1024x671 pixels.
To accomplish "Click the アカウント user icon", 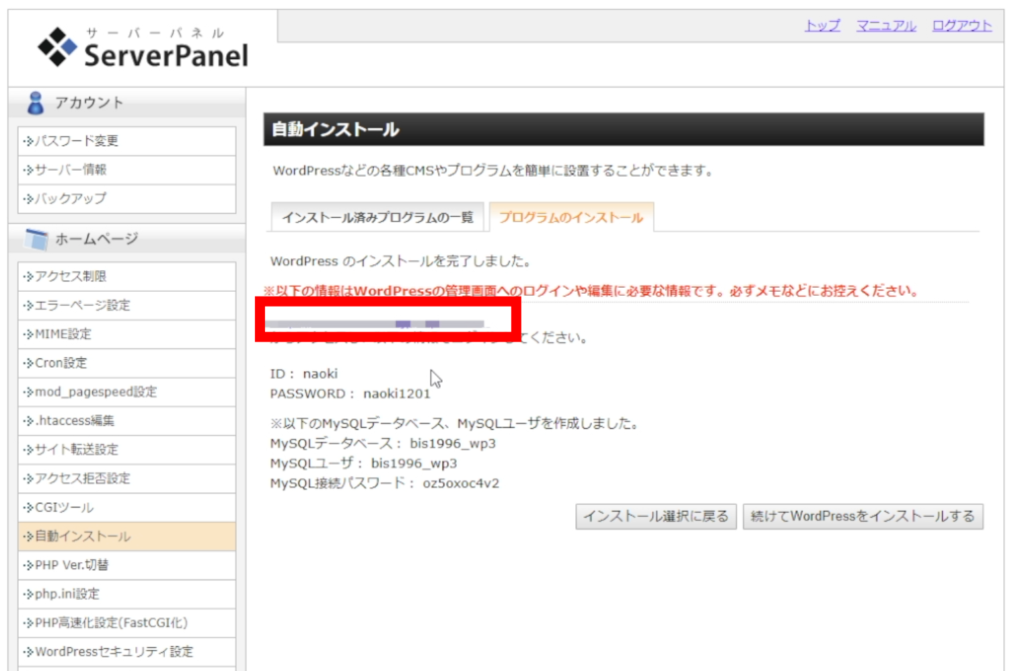I will [35, 103].
